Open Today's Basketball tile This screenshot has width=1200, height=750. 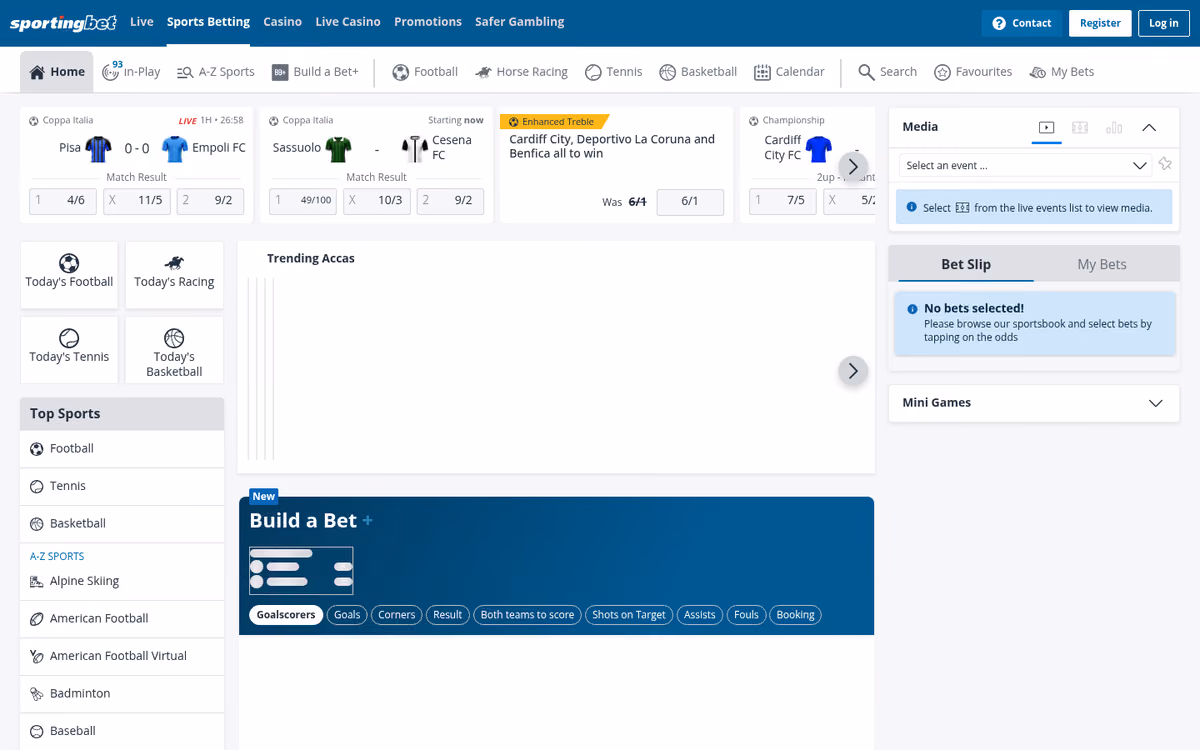click(x=174, y=350)
